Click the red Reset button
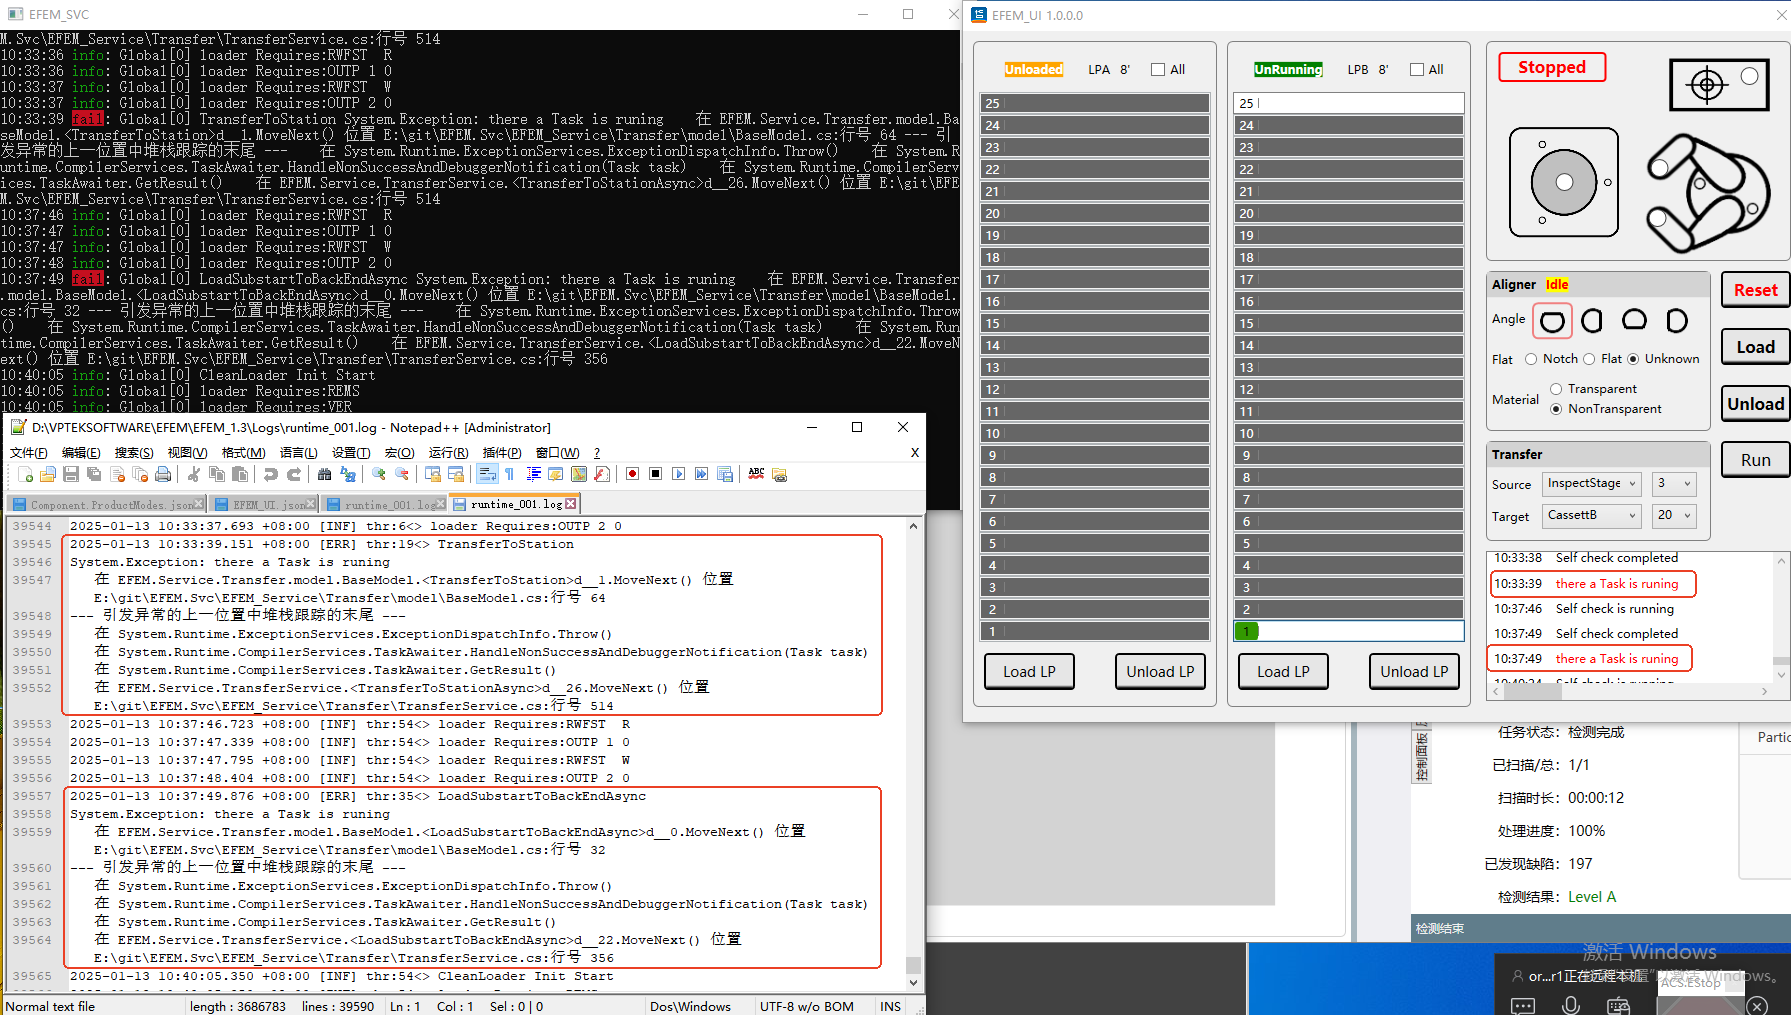Viewport: 1791px width, 1015px height. click(1755, 290)
